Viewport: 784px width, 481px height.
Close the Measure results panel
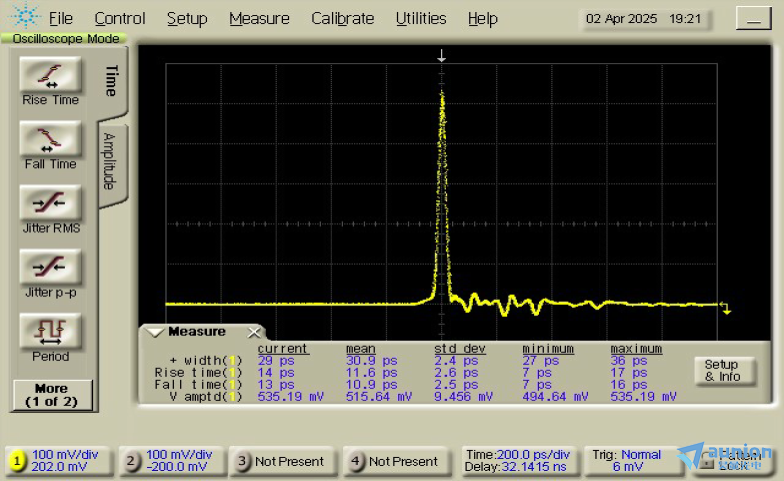click(254, 332)
